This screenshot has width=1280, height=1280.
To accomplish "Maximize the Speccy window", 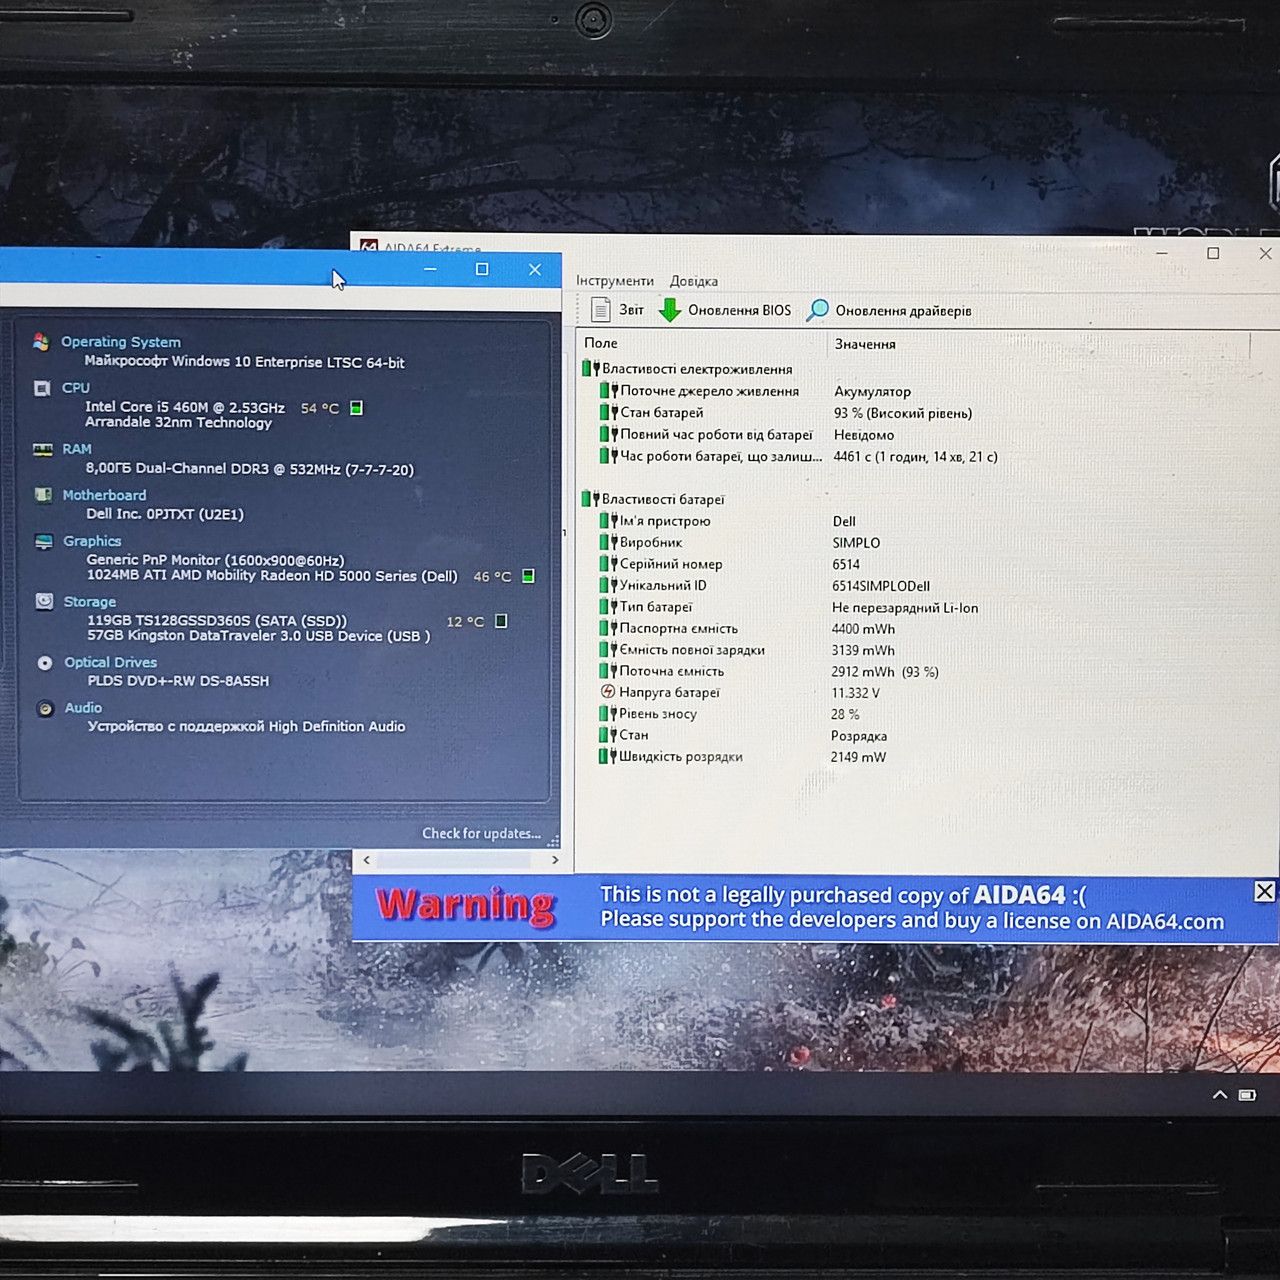I will (482, 269).
